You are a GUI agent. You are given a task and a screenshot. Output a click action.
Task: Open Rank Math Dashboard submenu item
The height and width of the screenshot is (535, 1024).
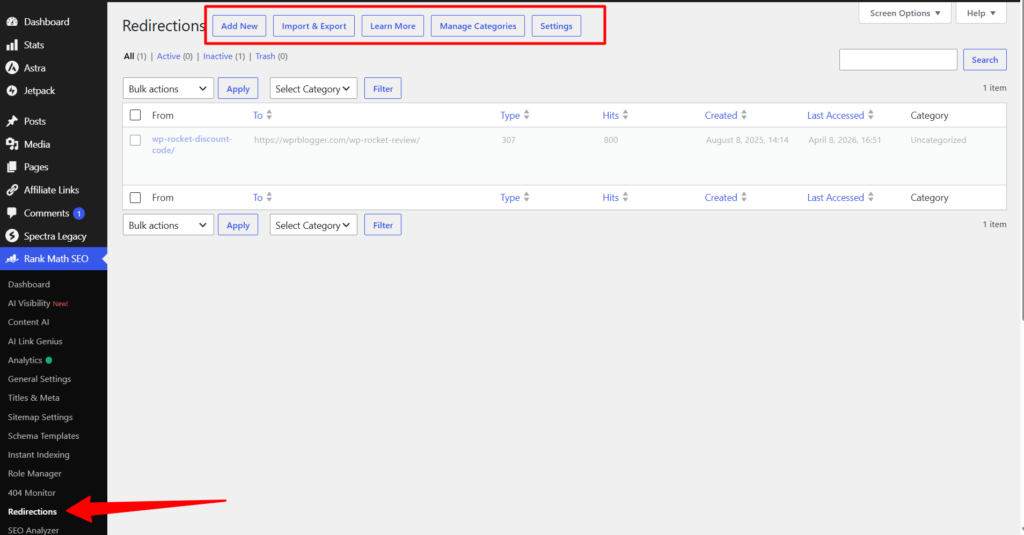tap(29, 284)
